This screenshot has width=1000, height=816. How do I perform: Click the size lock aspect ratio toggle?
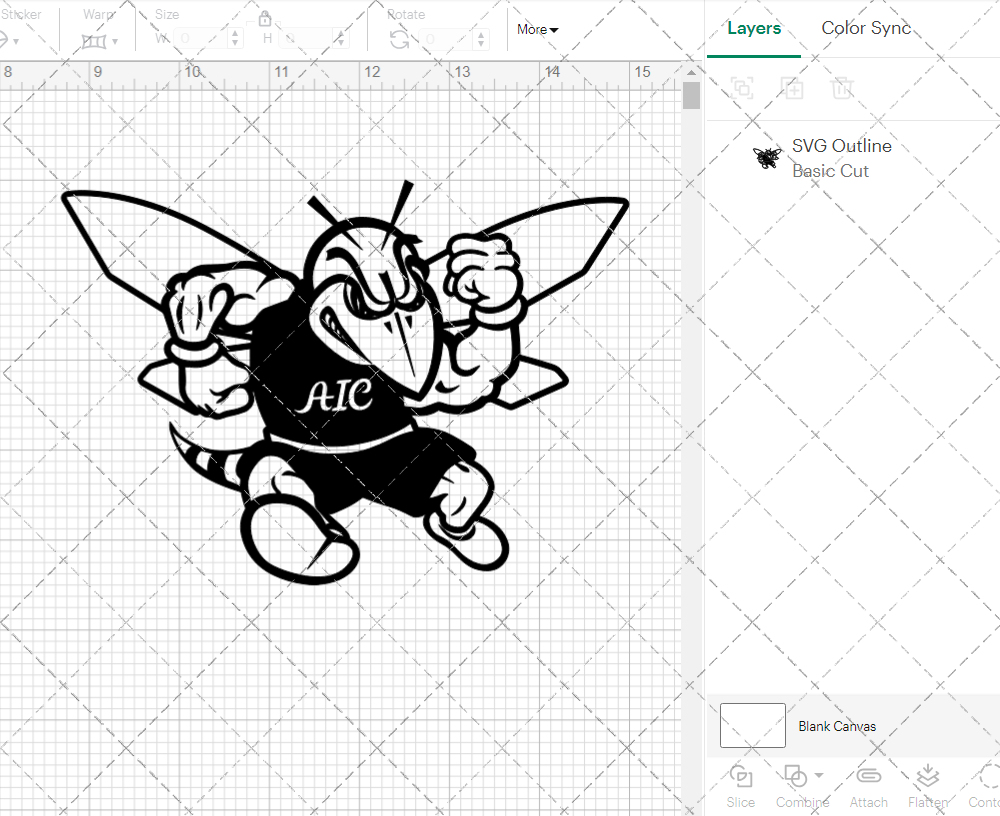click(x=265, y=18)
